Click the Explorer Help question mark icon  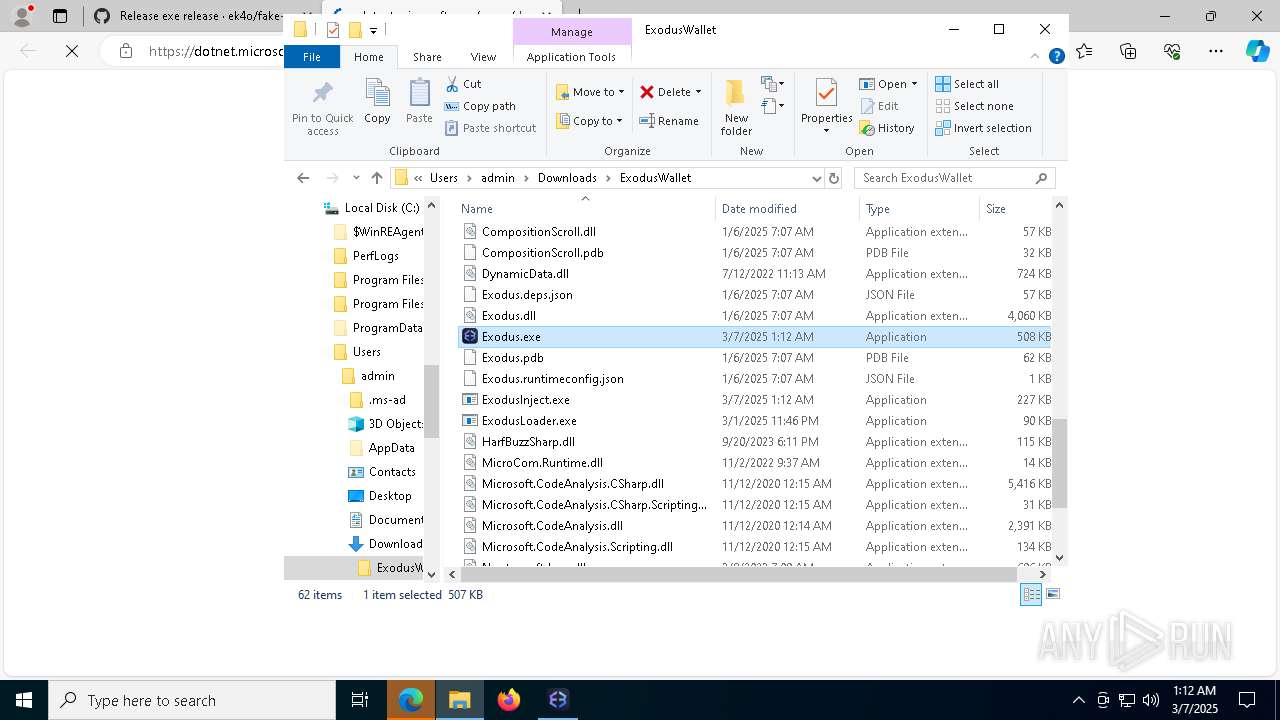[x=1056, y=57]
